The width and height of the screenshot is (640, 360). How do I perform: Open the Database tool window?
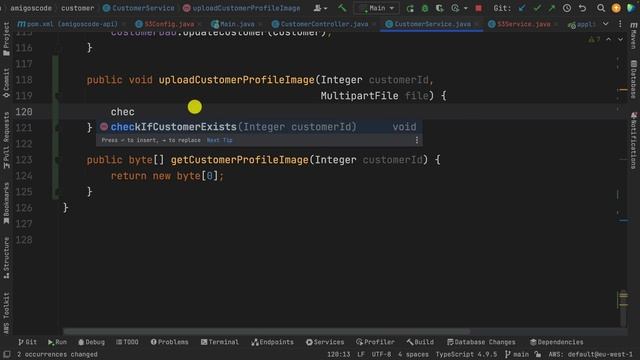tap(633, 79)
